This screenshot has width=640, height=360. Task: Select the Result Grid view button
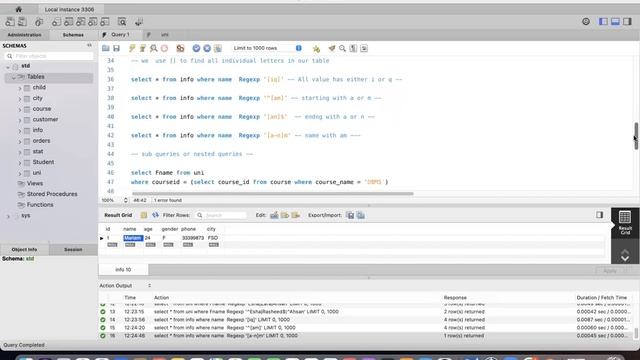tap(625, 222)
